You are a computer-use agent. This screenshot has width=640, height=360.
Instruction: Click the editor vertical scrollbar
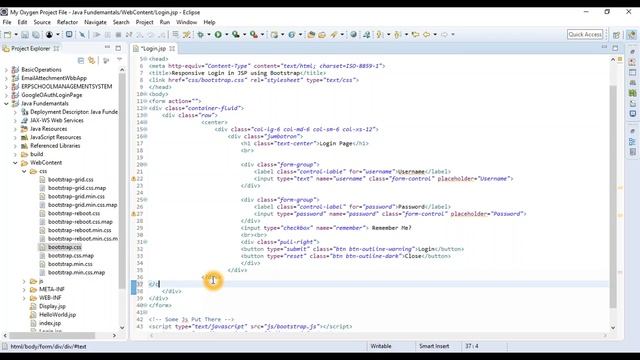[x=613, y=196]
